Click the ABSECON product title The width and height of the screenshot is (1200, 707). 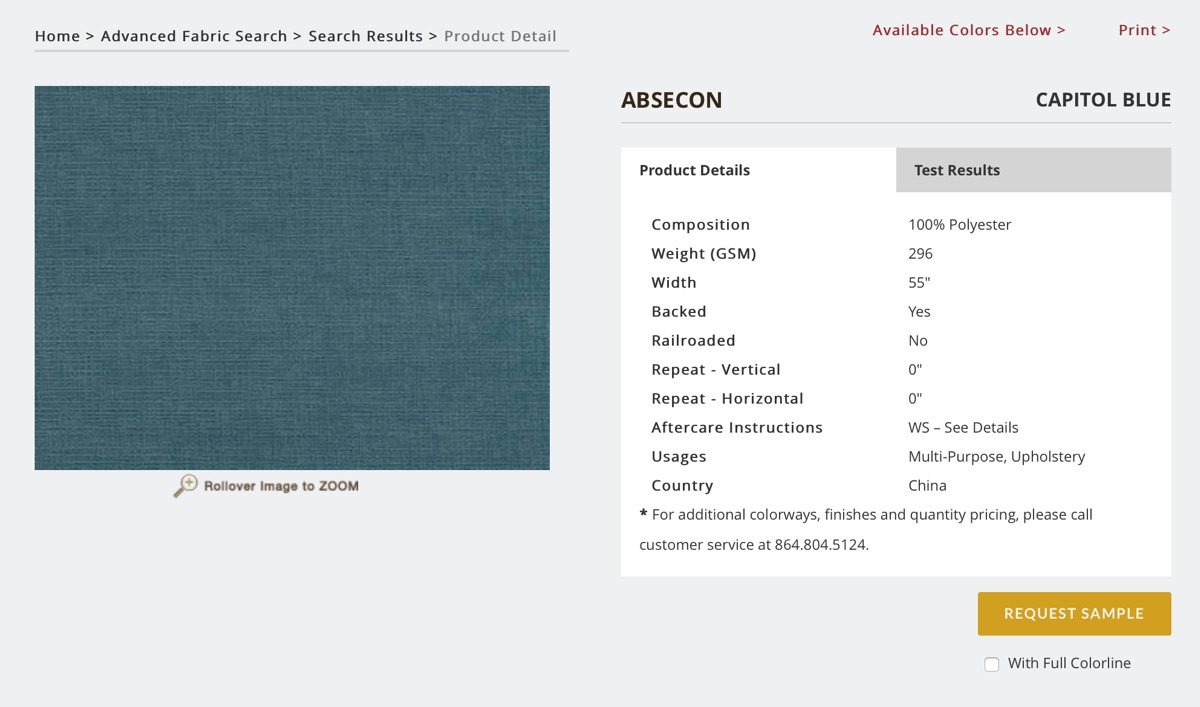671,100
